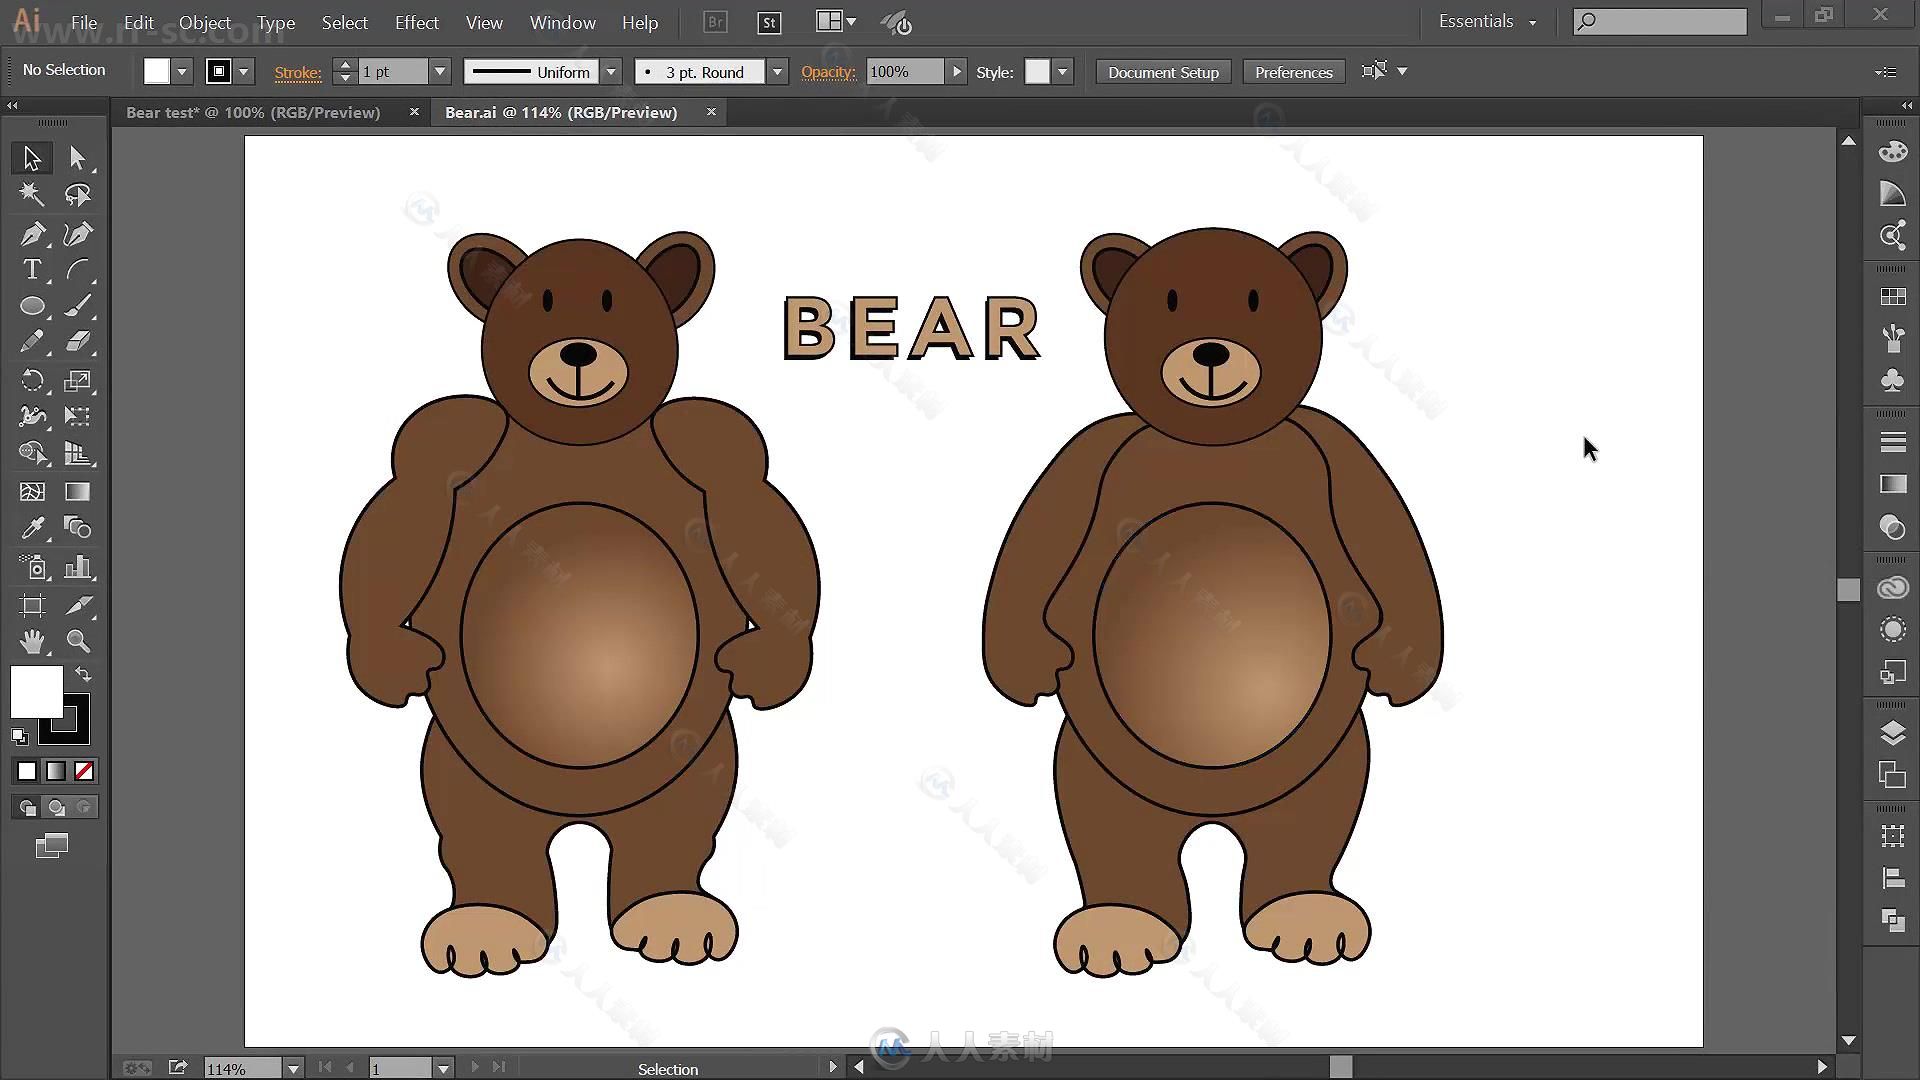Enable Draw Inside mode
Screen dimensions: 1920x1080
[84, 807]
